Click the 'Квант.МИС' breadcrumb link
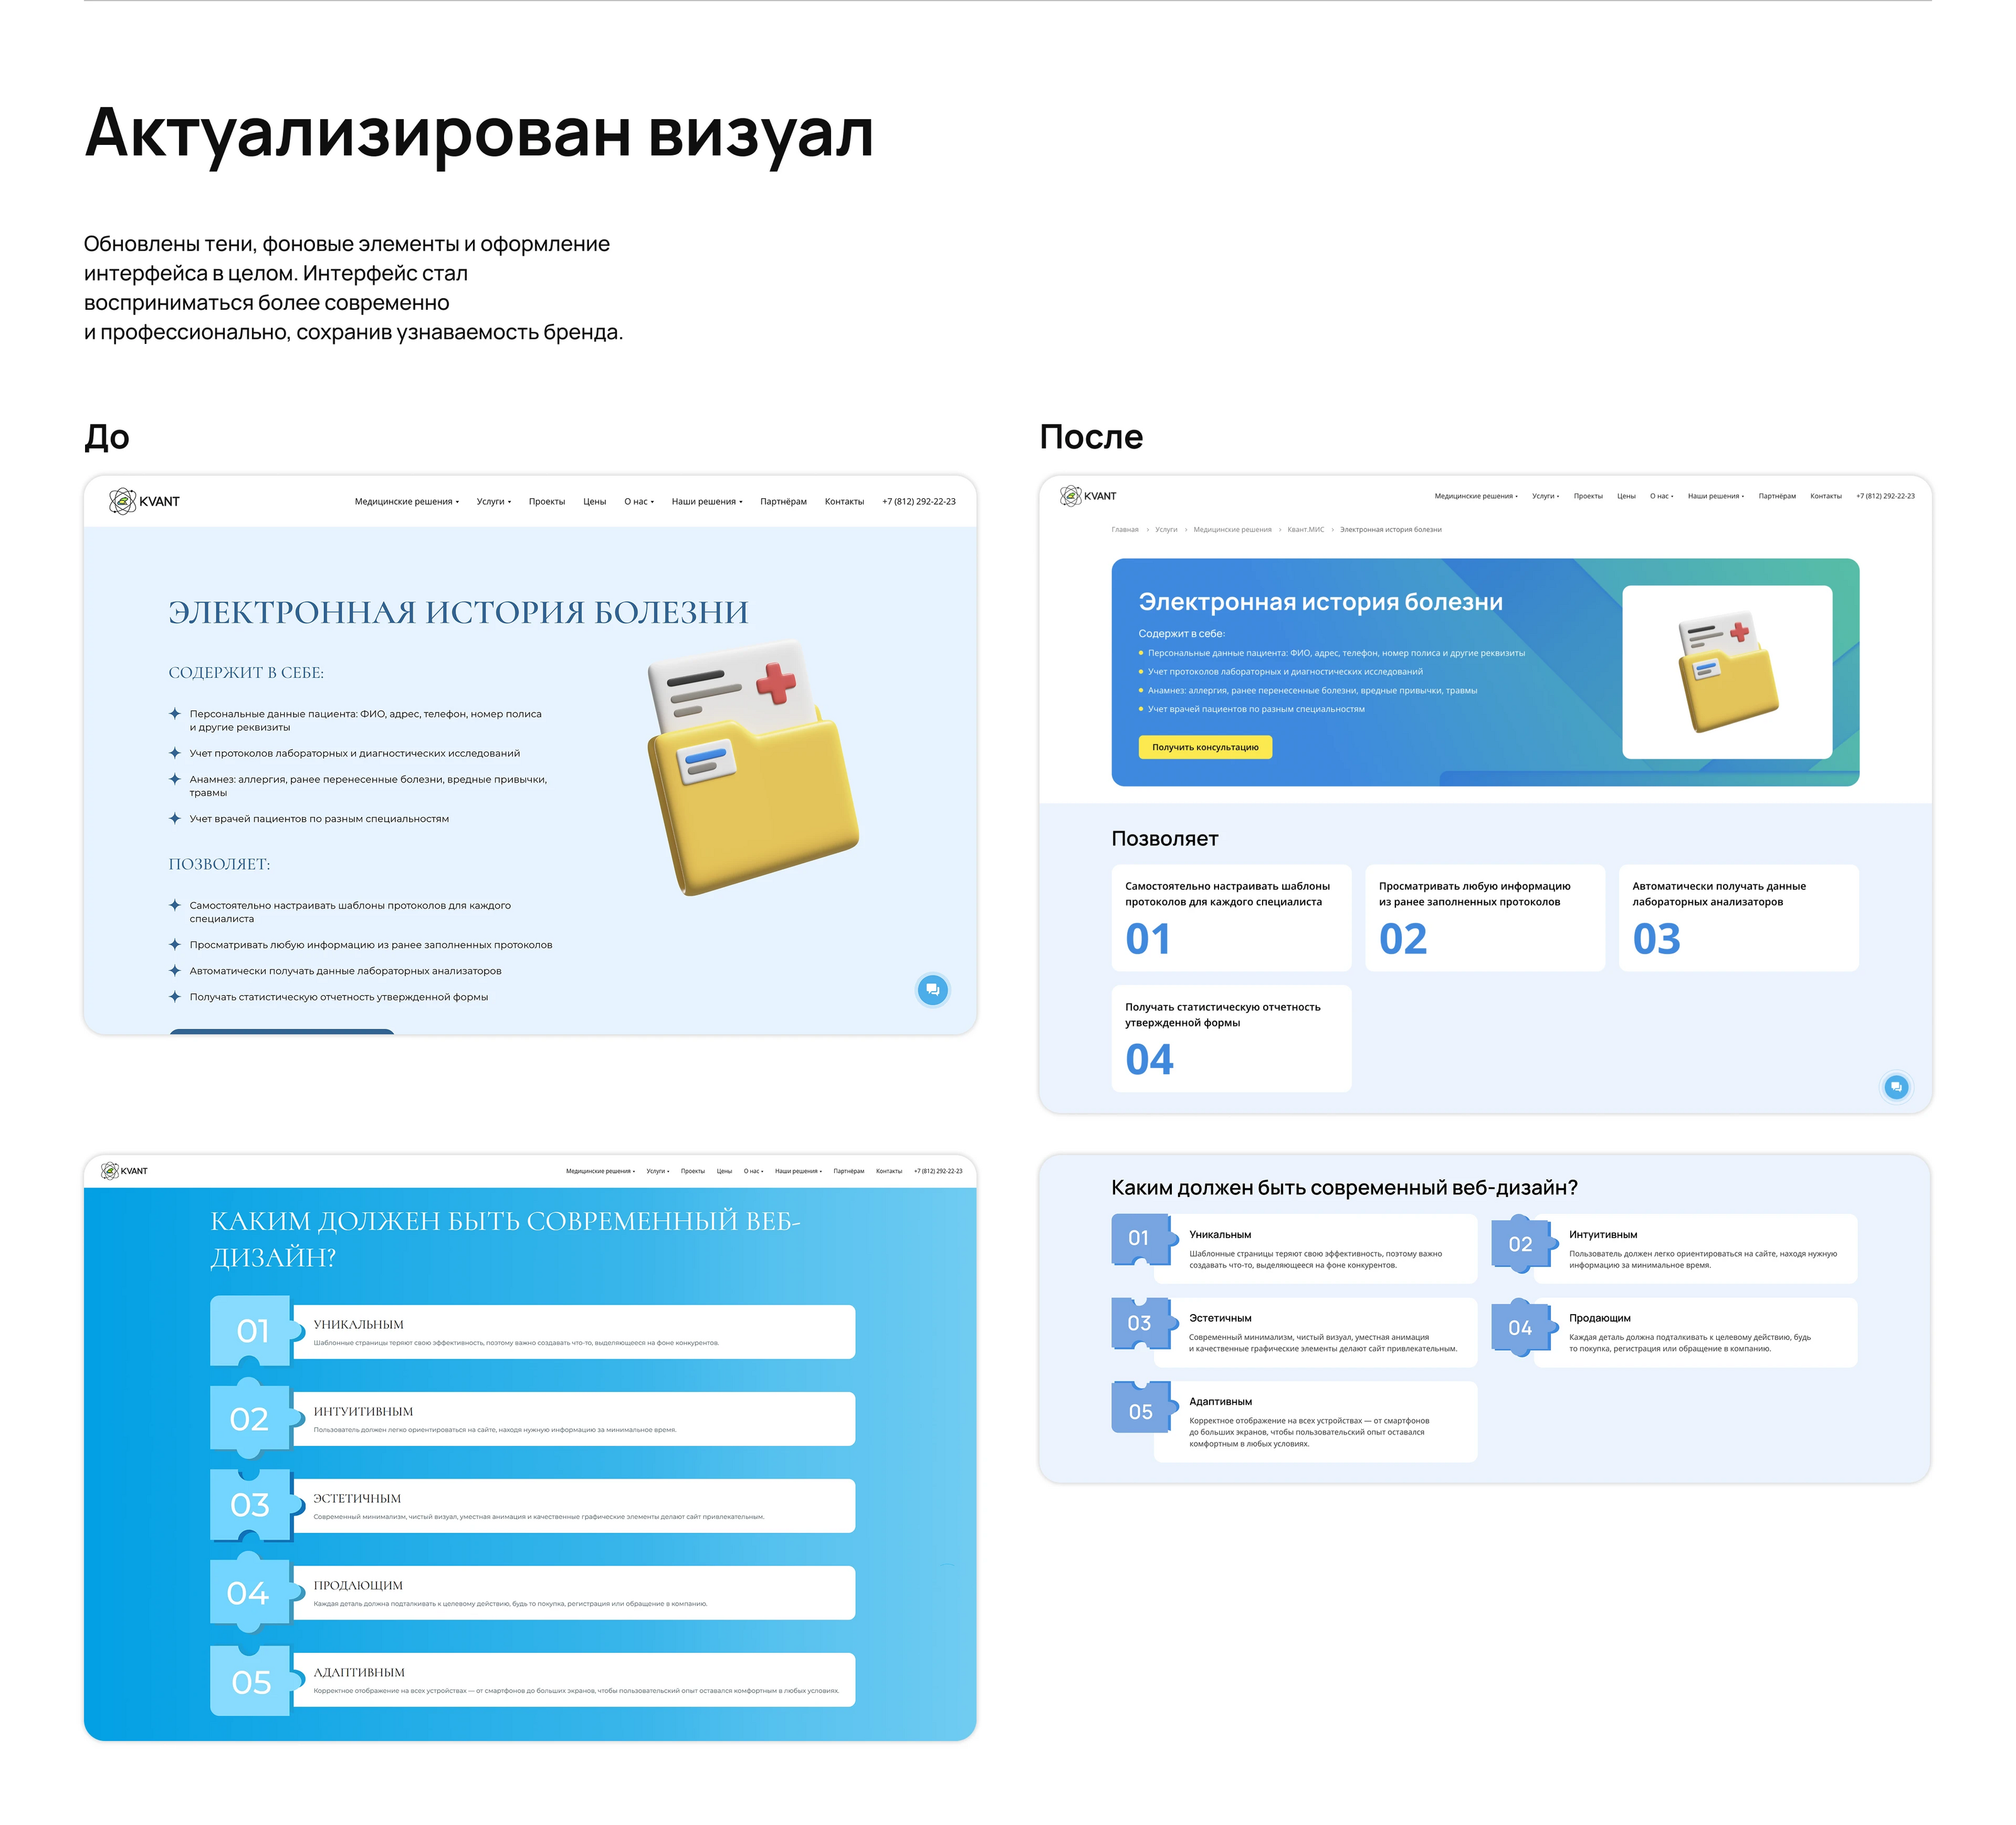The height and width of the screenshot is (1825, 2016). 1305,530
